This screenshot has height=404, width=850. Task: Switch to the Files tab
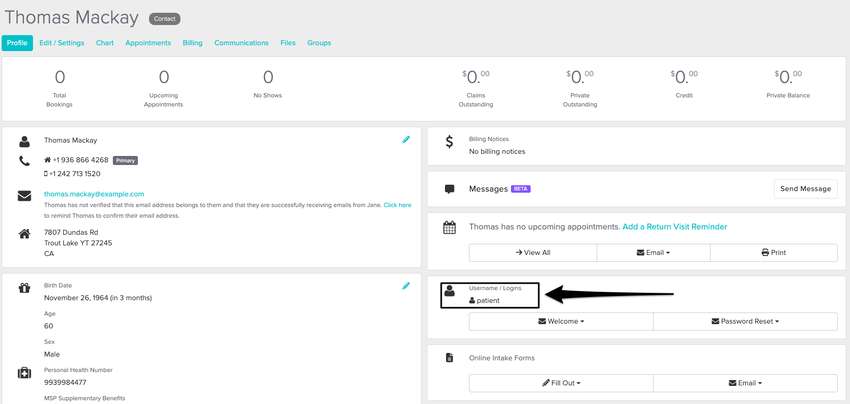288,43
